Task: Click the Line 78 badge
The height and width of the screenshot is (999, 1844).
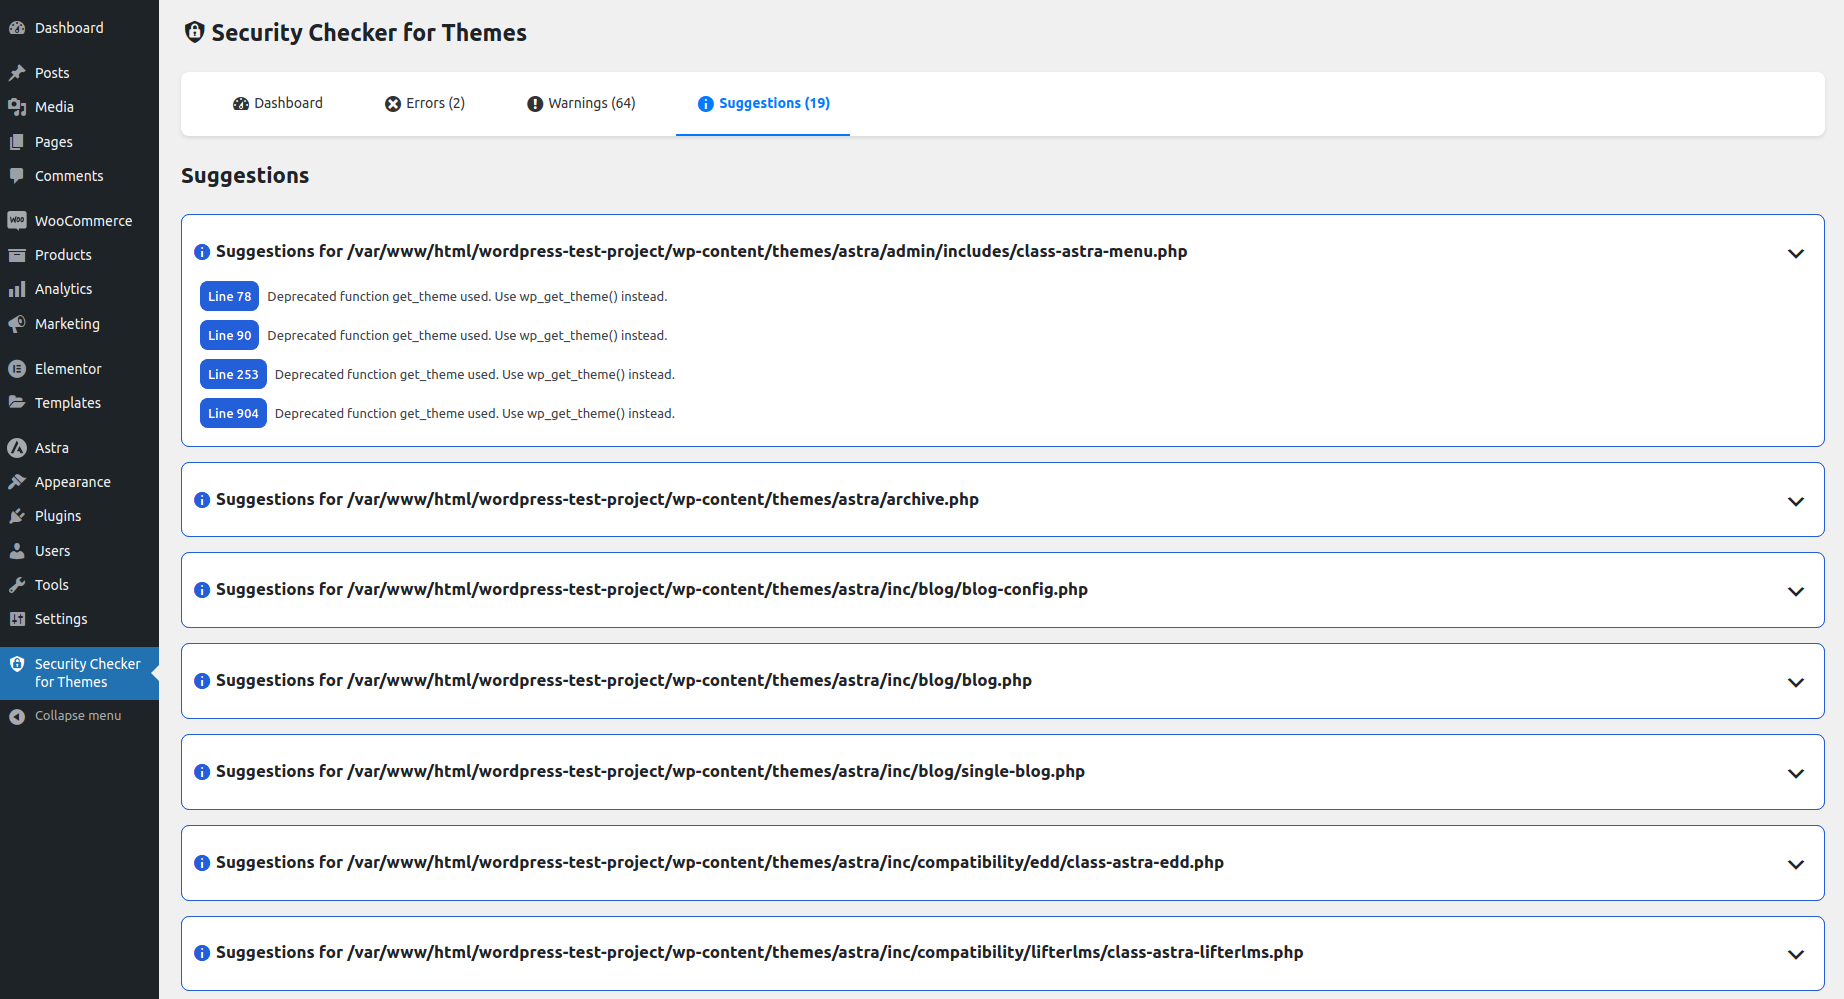Action: [x=230, y=296]
